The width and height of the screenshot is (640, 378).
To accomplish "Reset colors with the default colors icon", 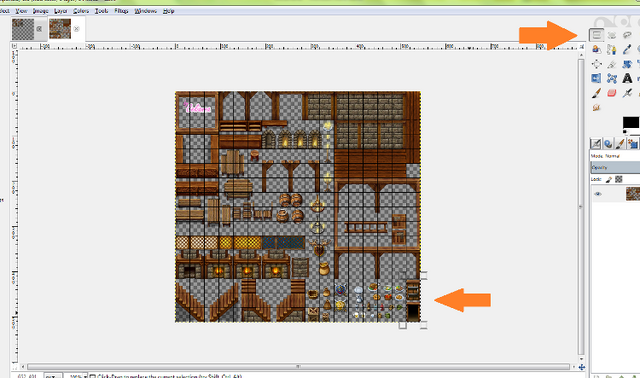I will coord(625,132).
